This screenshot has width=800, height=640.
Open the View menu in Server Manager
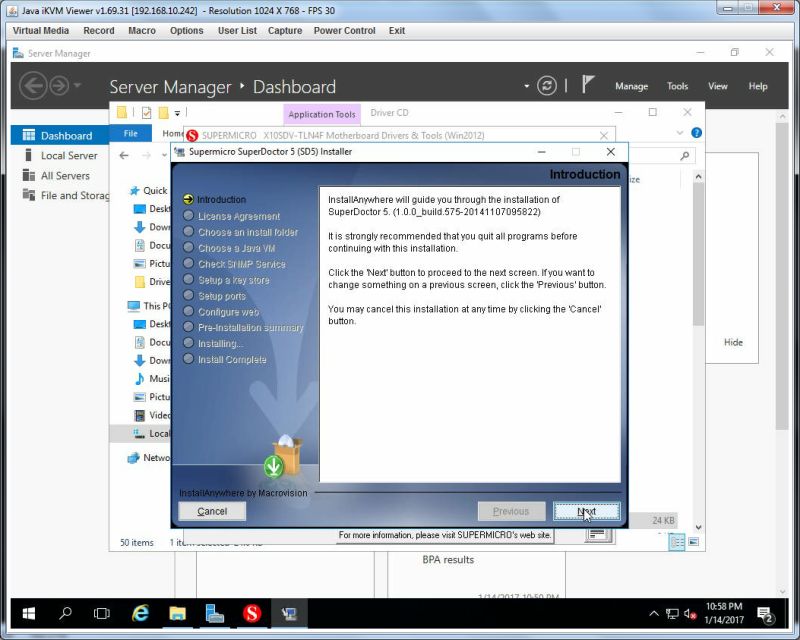[x=717, y=86]
